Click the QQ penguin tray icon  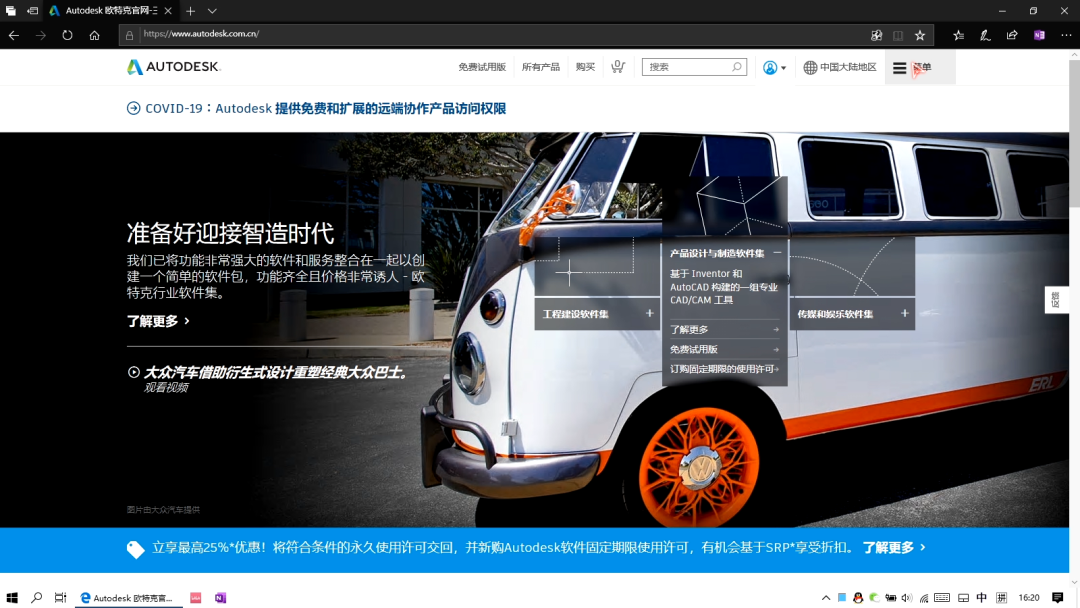click(858, 598)
